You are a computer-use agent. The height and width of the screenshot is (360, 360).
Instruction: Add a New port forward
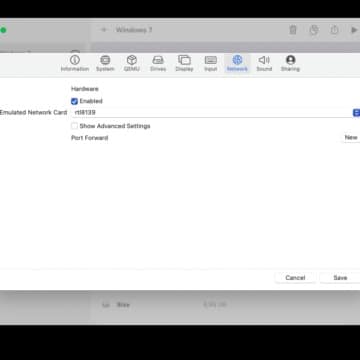[x=351, y=137]
